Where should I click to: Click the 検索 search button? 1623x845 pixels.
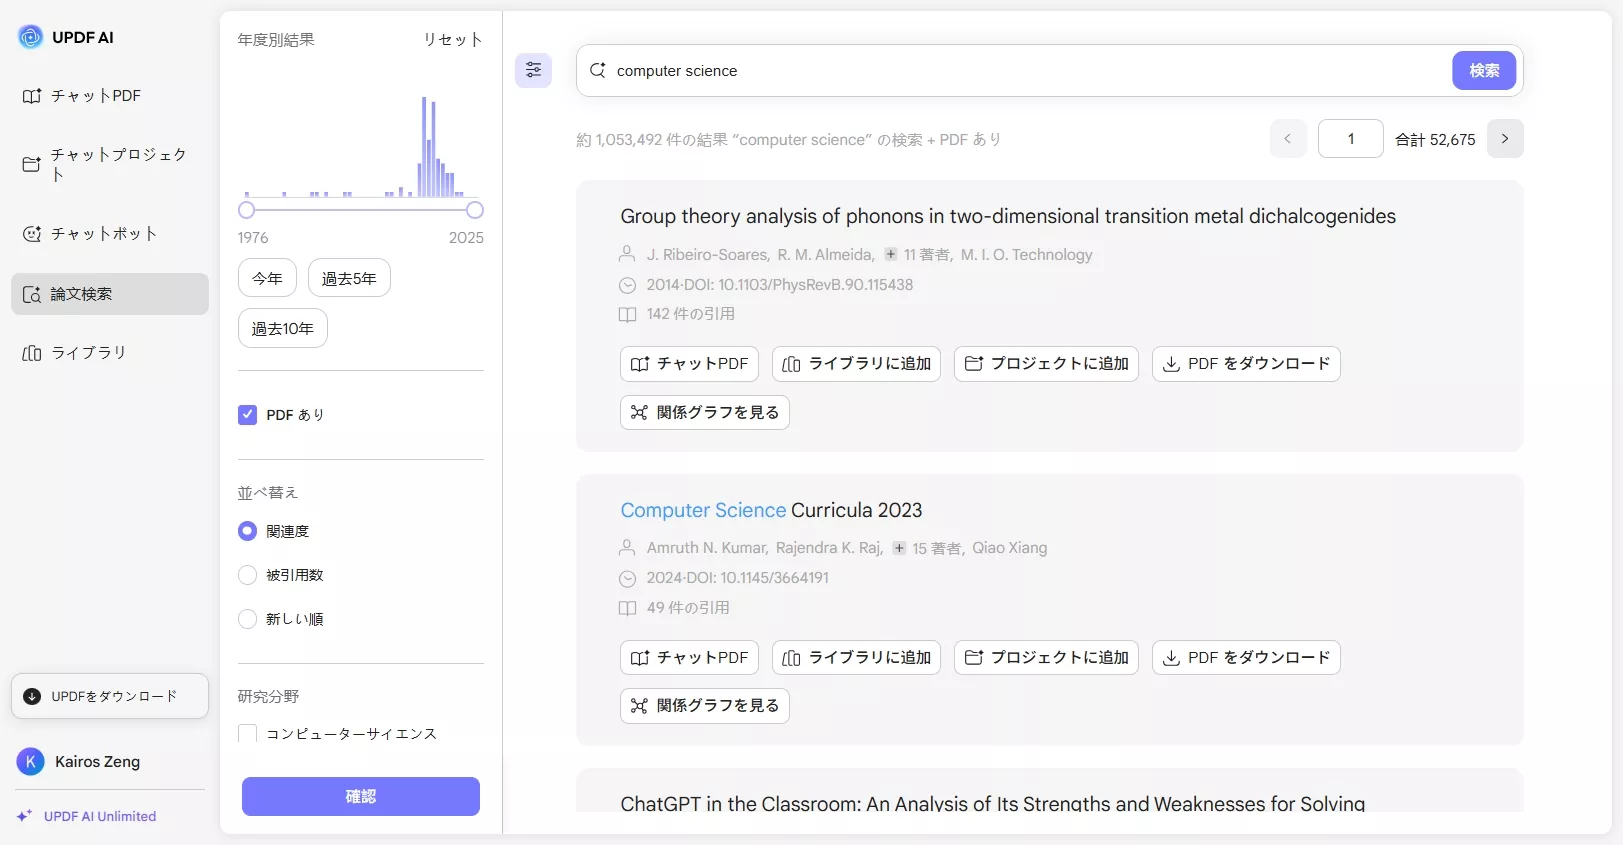click(1484, 71)
